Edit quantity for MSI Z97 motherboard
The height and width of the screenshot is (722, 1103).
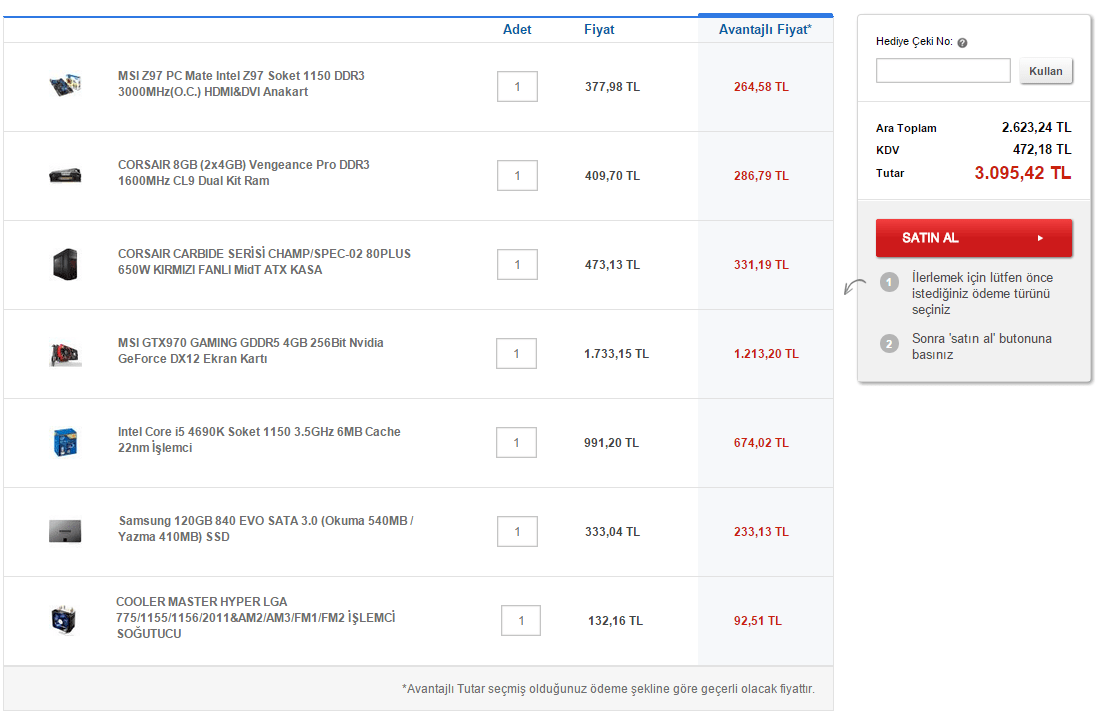click(517, 87)
